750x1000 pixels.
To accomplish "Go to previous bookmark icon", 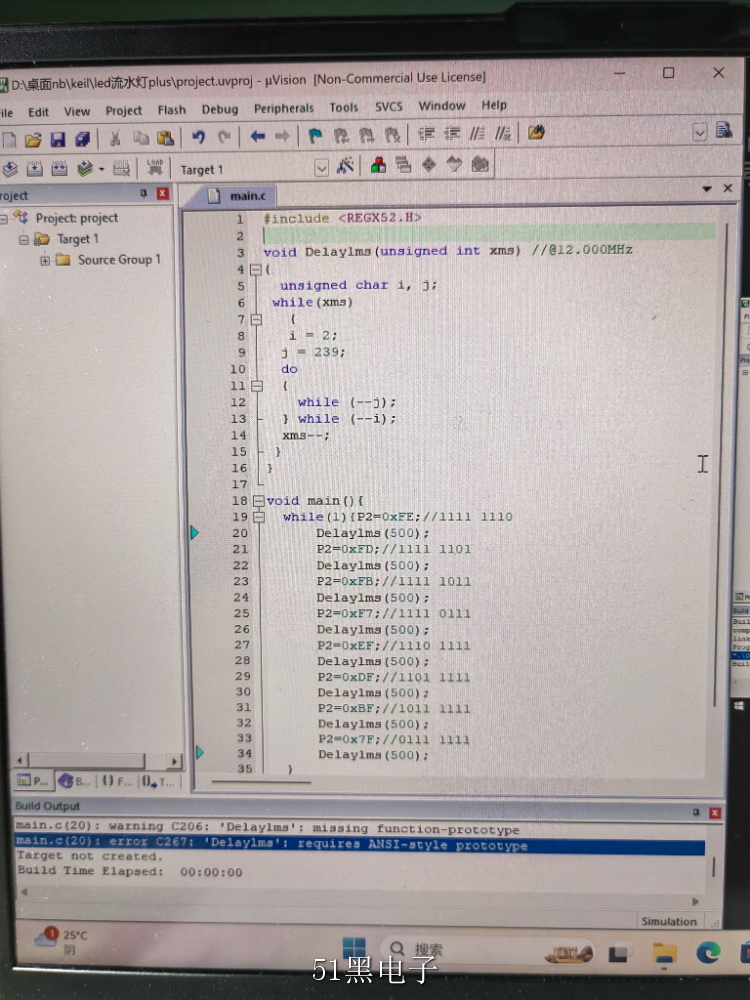I will pyautogui.click(x=341, y=135).
